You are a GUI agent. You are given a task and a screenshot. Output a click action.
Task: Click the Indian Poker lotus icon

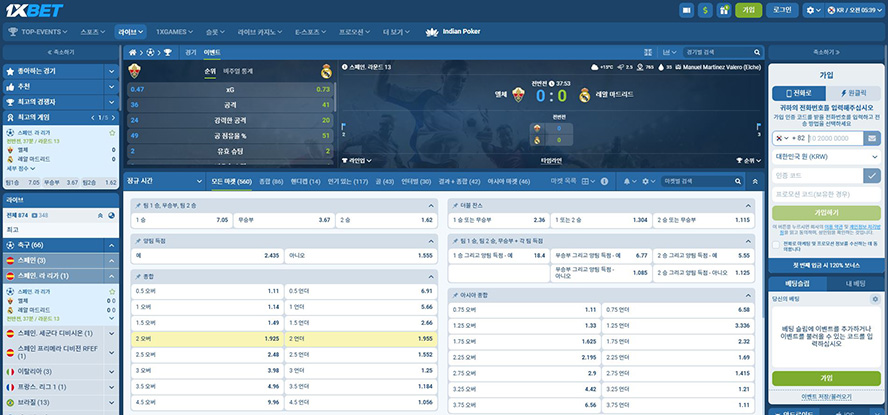432,32
